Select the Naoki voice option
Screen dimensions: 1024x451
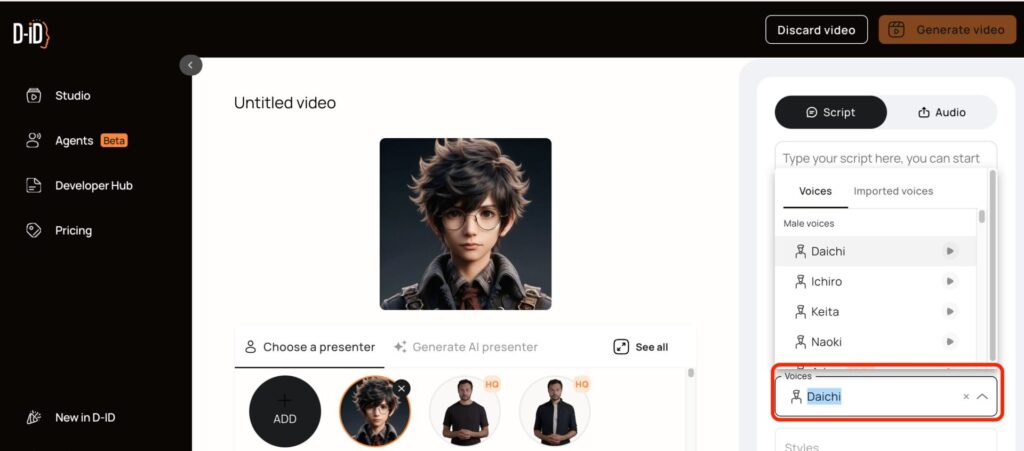click(x=875, y=341)
